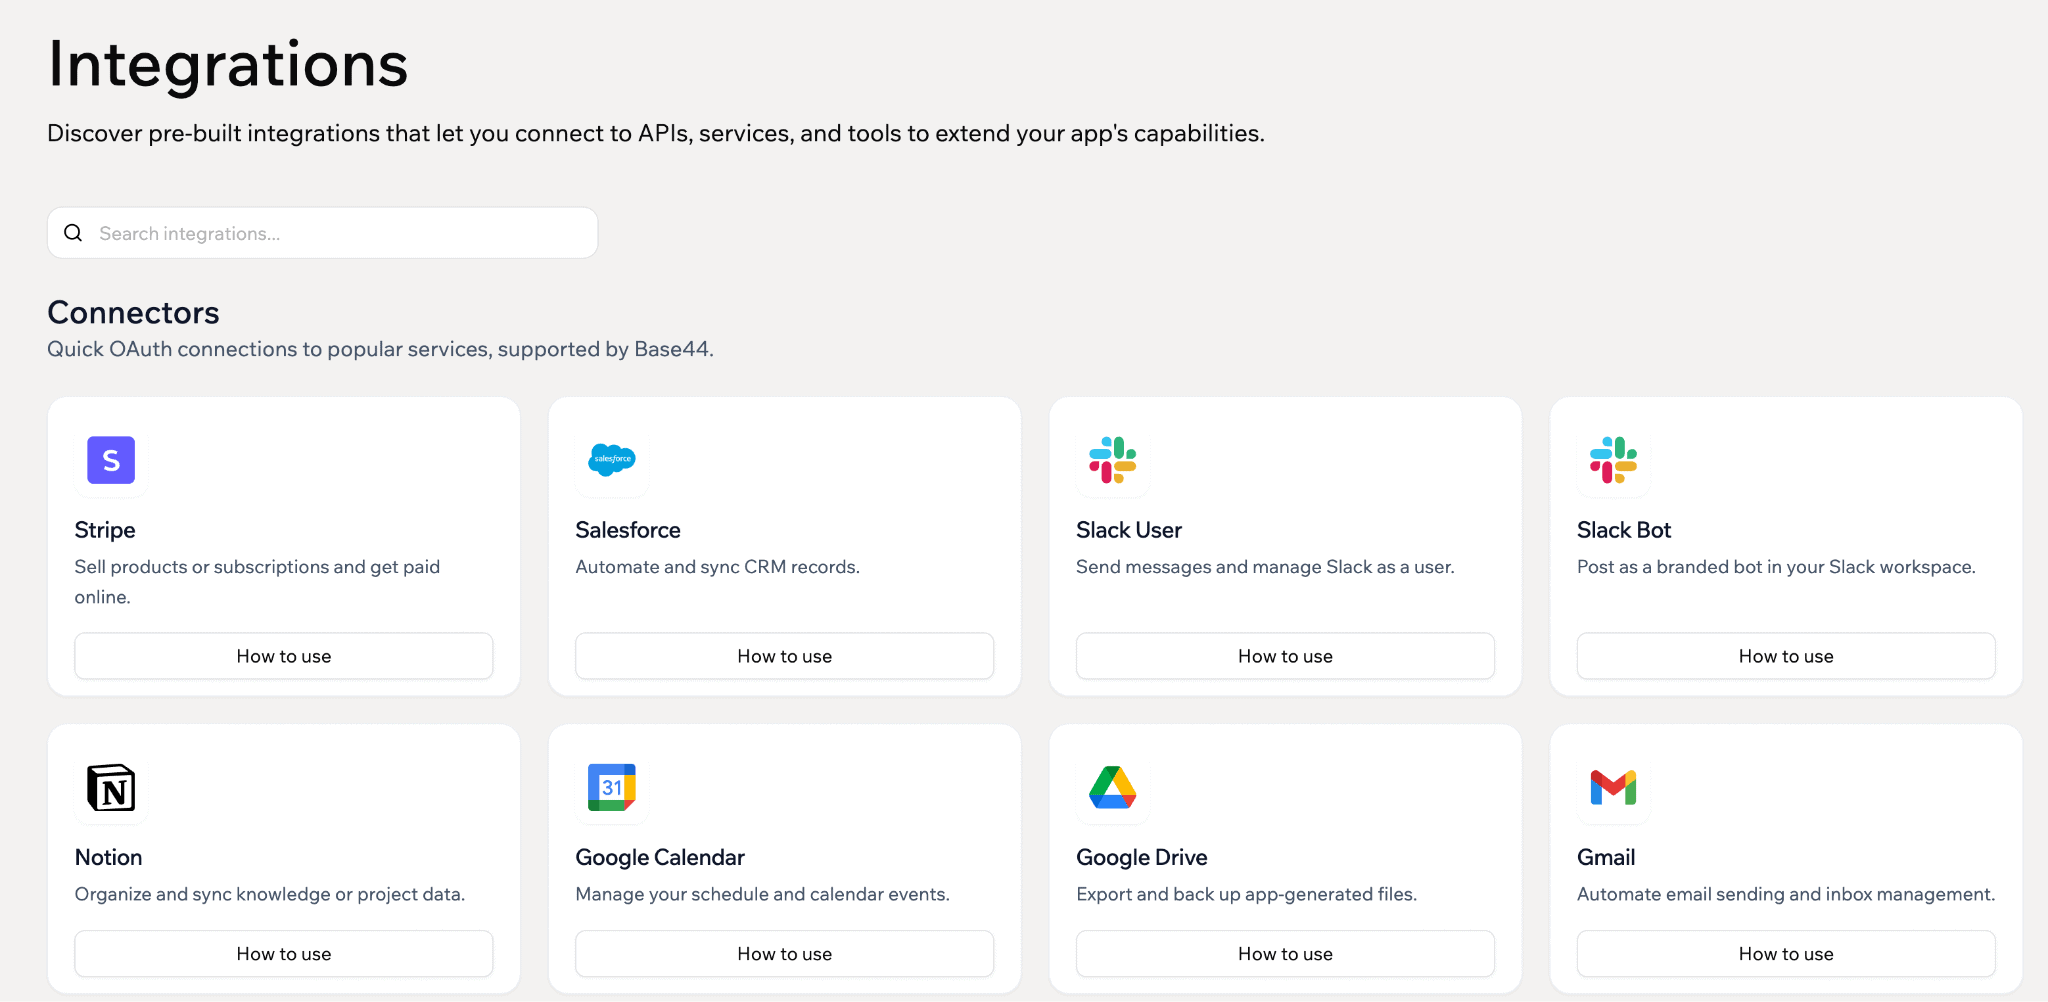Click the Slack Bot logo icon
Image resolution: width=2048 pixels, height=1002 pixels.
click(1614, 460)
